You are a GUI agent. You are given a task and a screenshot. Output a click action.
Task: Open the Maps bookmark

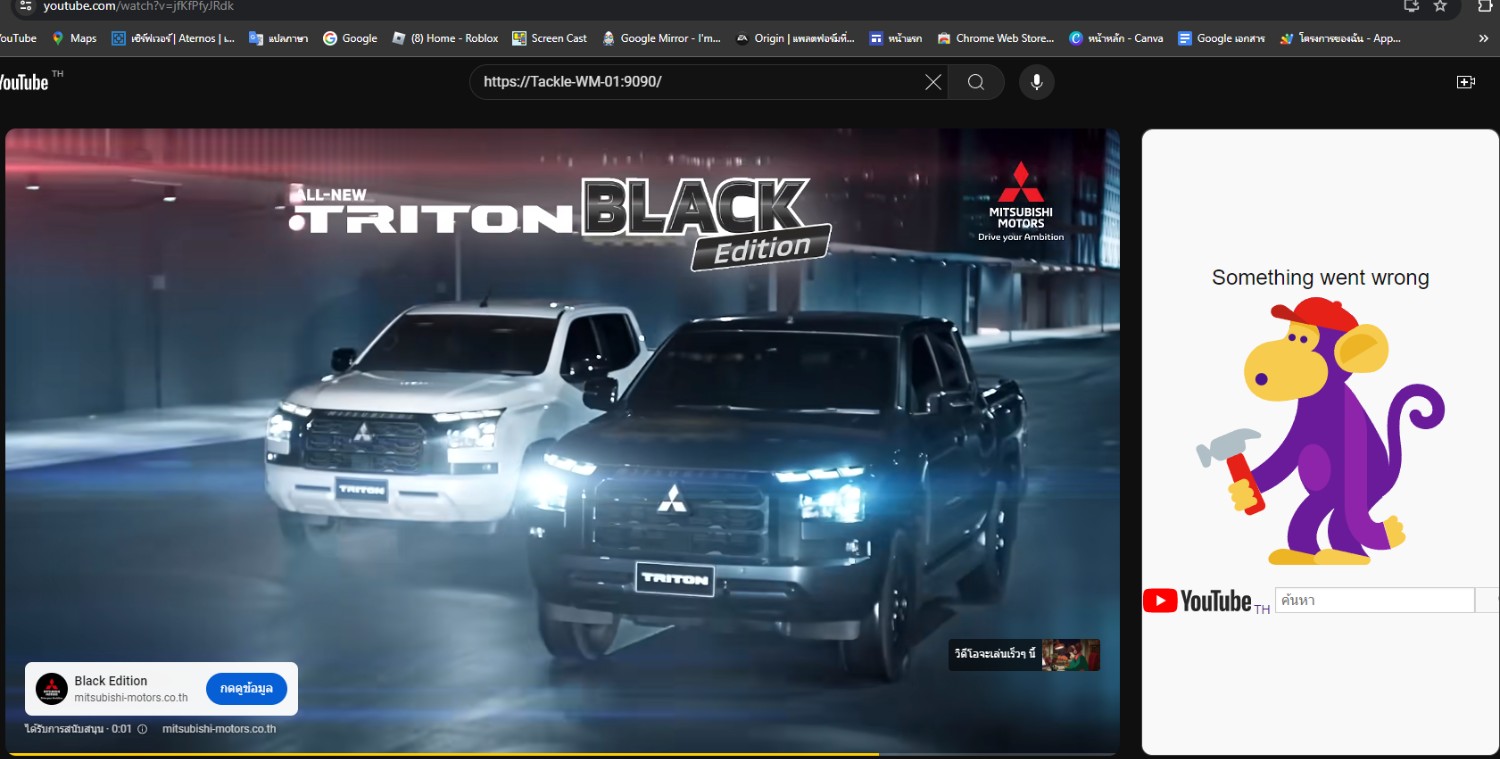tap(74, 38)
